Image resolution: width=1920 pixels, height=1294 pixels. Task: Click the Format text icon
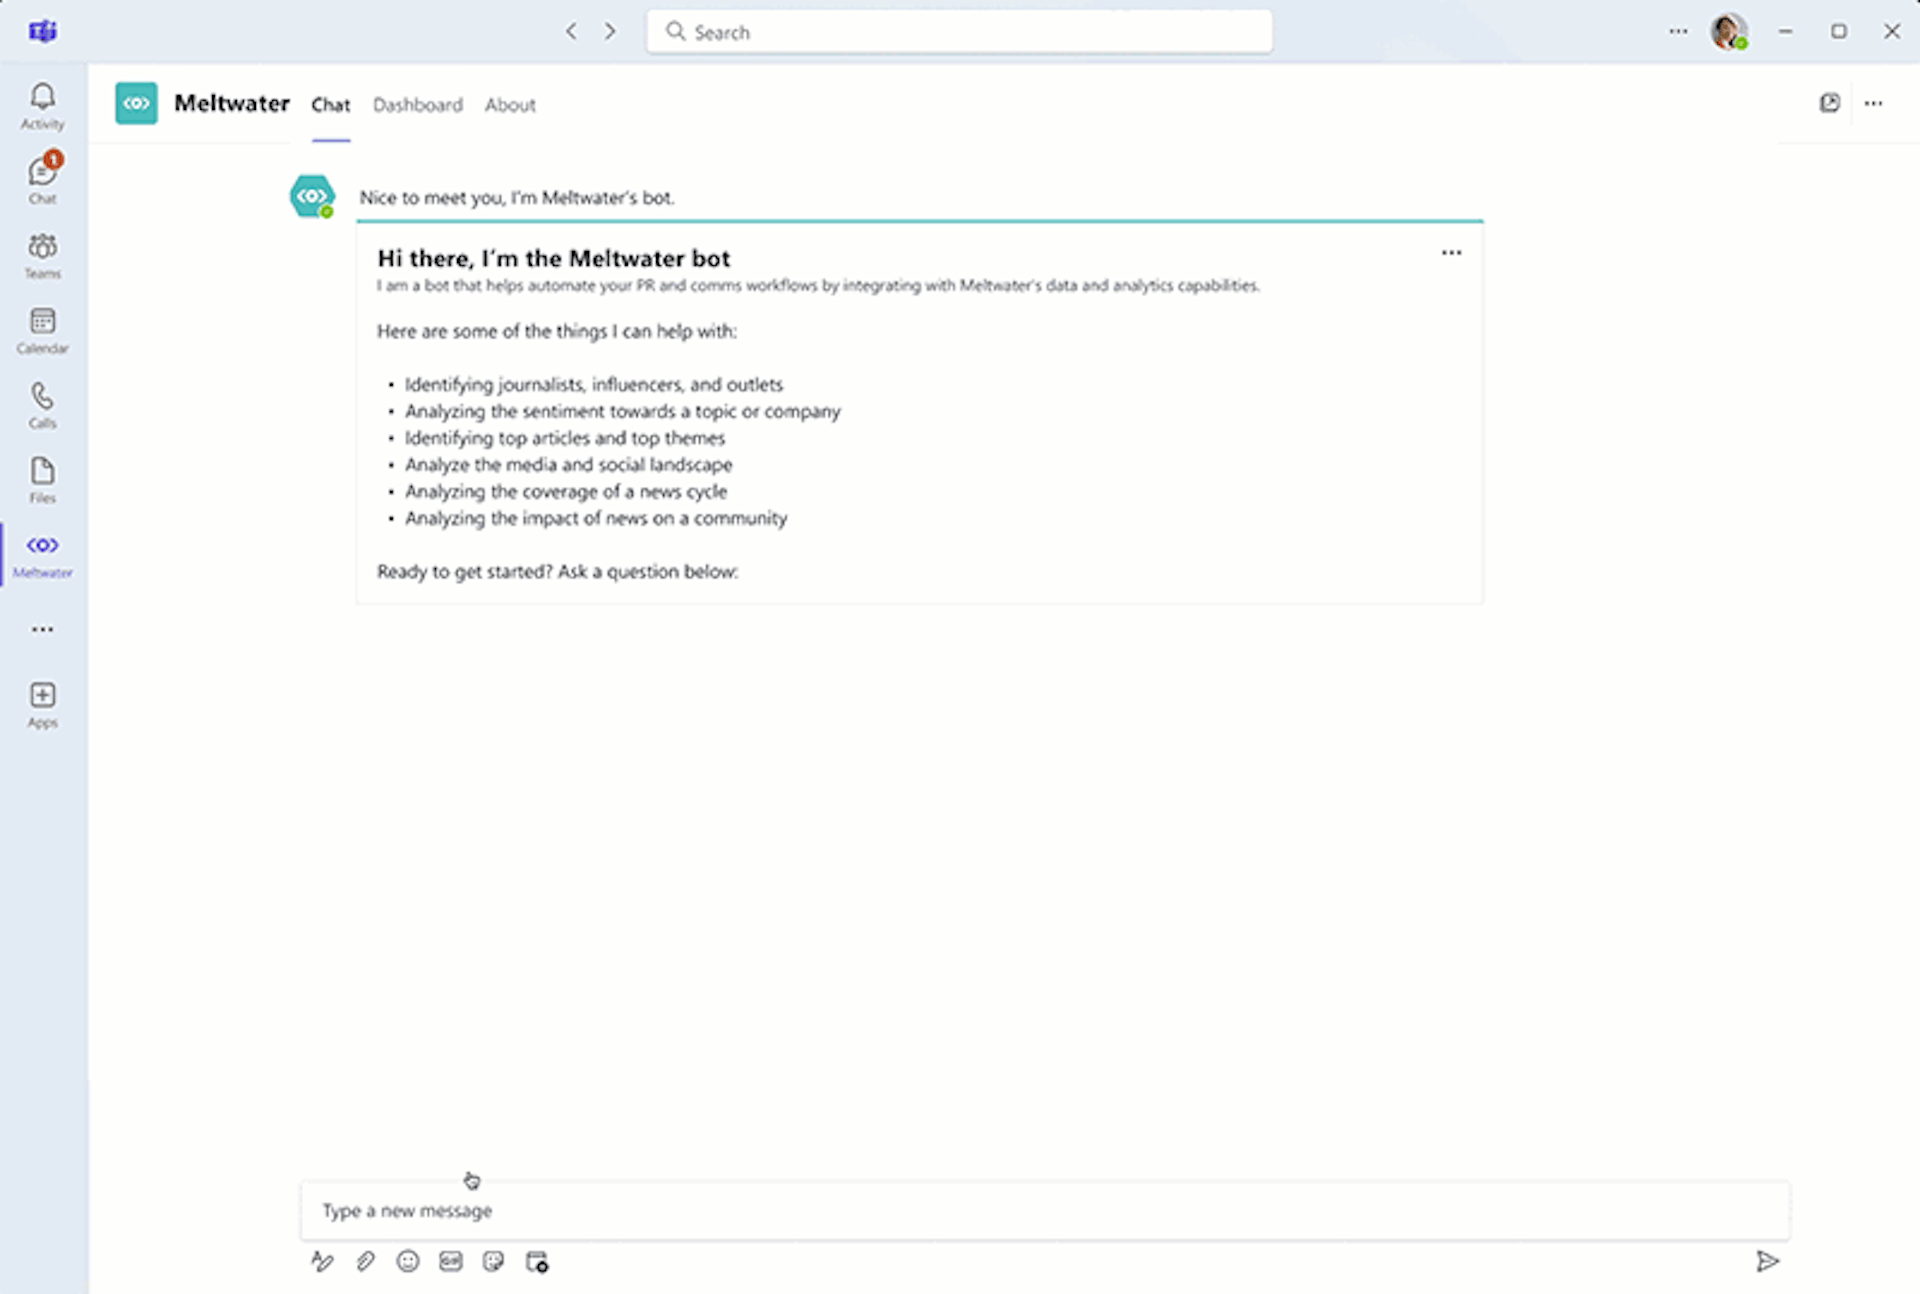322,1261
